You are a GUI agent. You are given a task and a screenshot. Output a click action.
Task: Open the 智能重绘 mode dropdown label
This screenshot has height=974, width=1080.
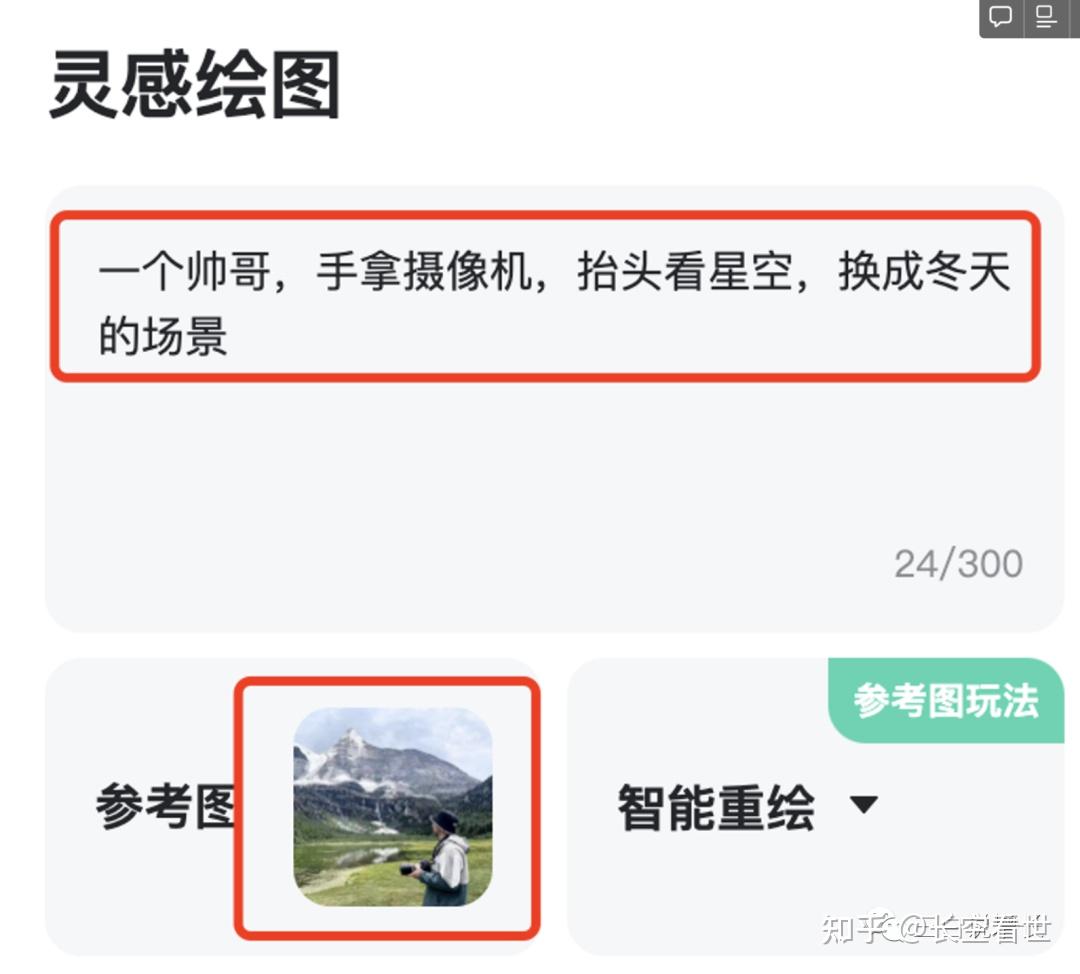click(x=716, y=807)
